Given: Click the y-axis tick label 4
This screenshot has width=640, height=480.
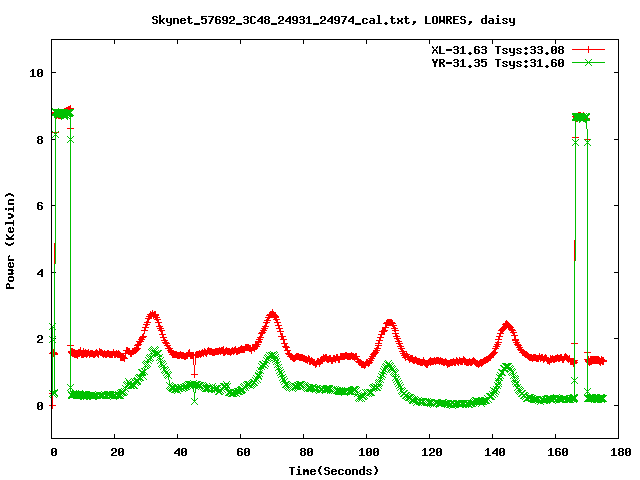Looking at the screenshot, I should [x=40, y=273].
